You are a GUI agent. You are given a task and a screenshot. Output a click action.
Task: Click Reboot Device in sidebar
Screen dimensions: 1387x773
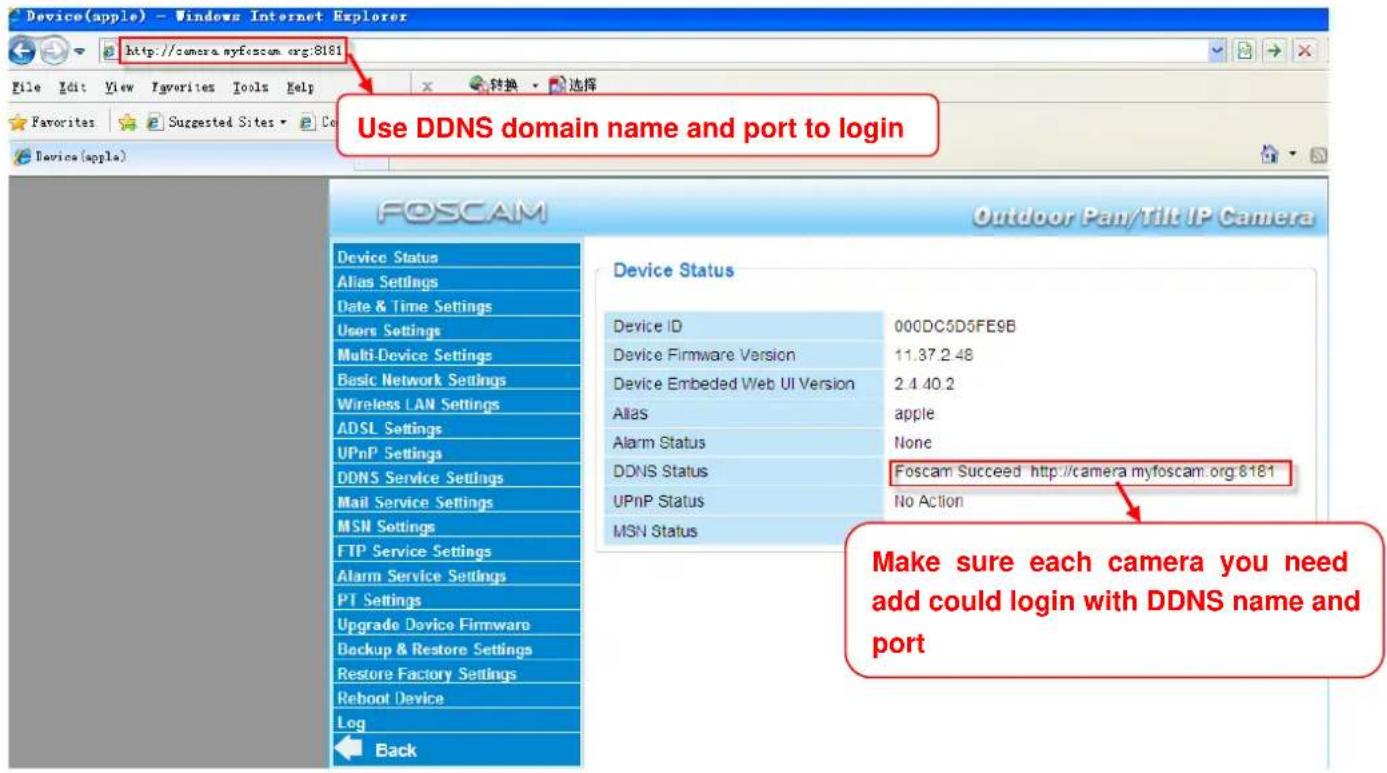456,698
